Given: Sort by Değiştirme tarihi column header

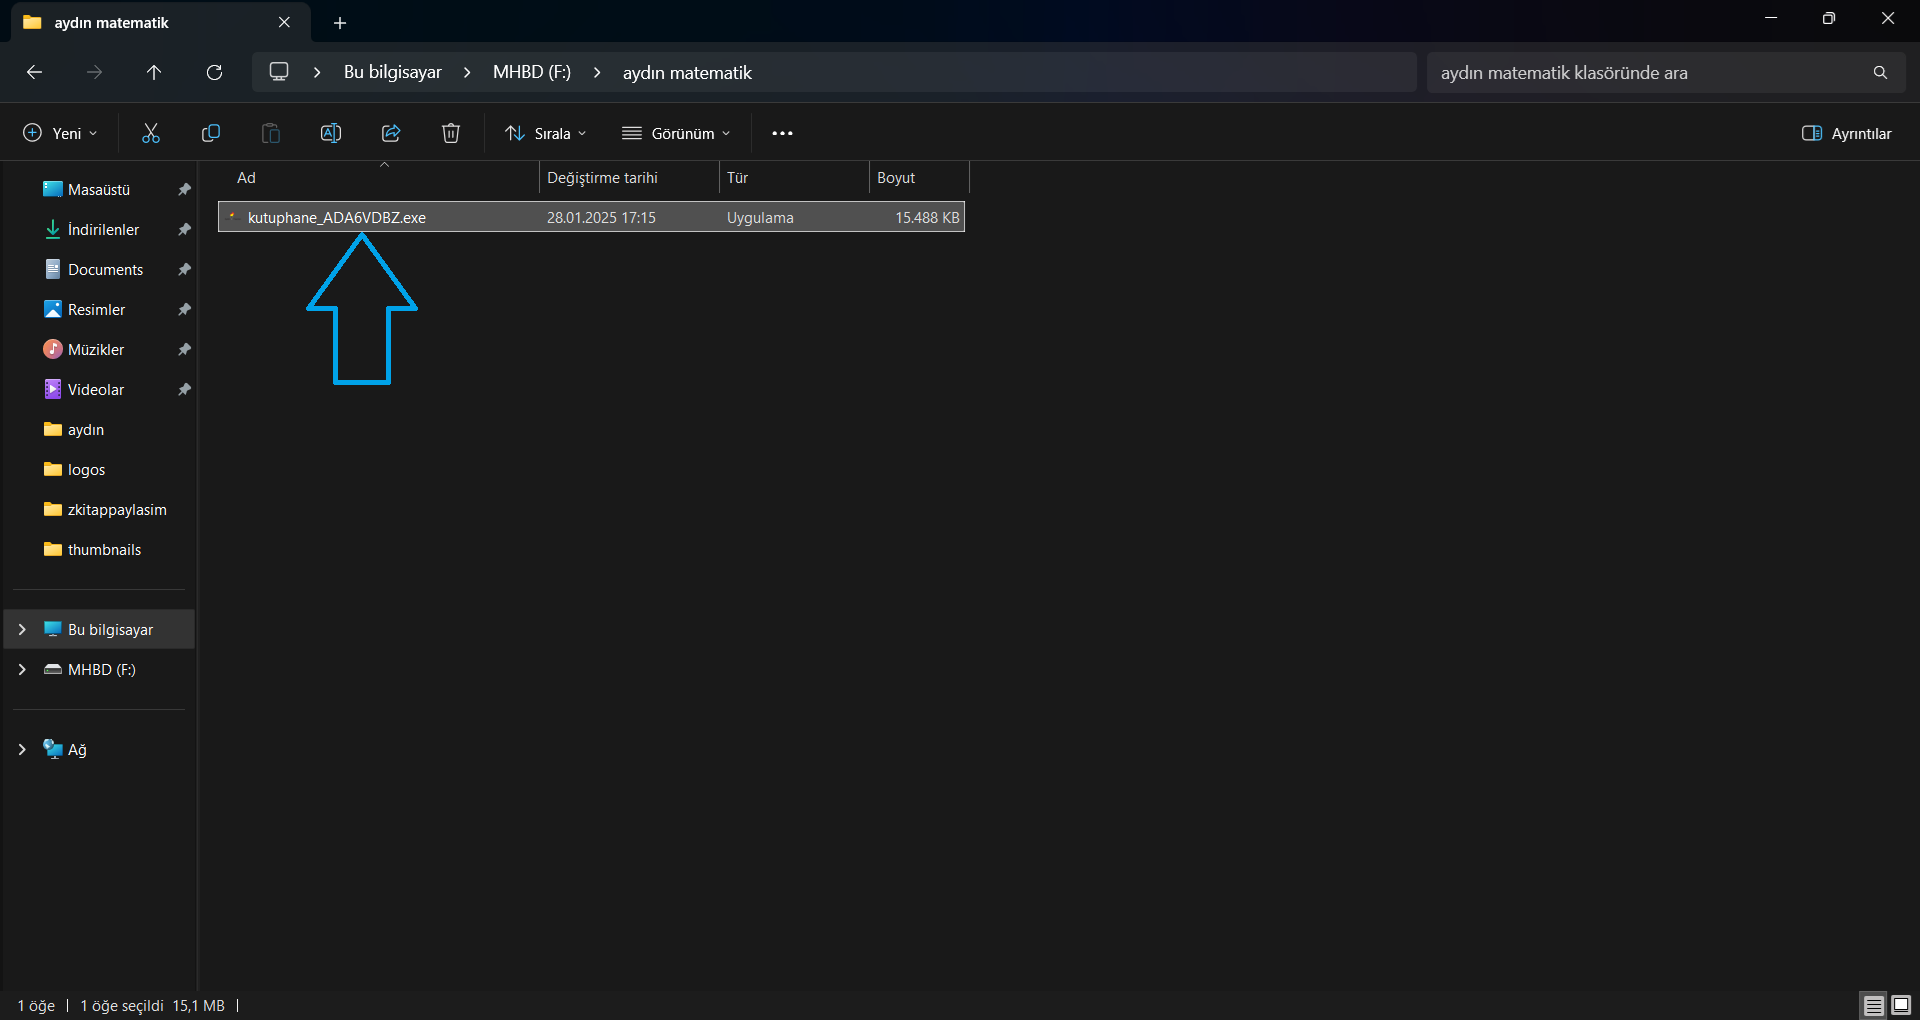Looking at the screenshot, I should (x=602, y=178).
